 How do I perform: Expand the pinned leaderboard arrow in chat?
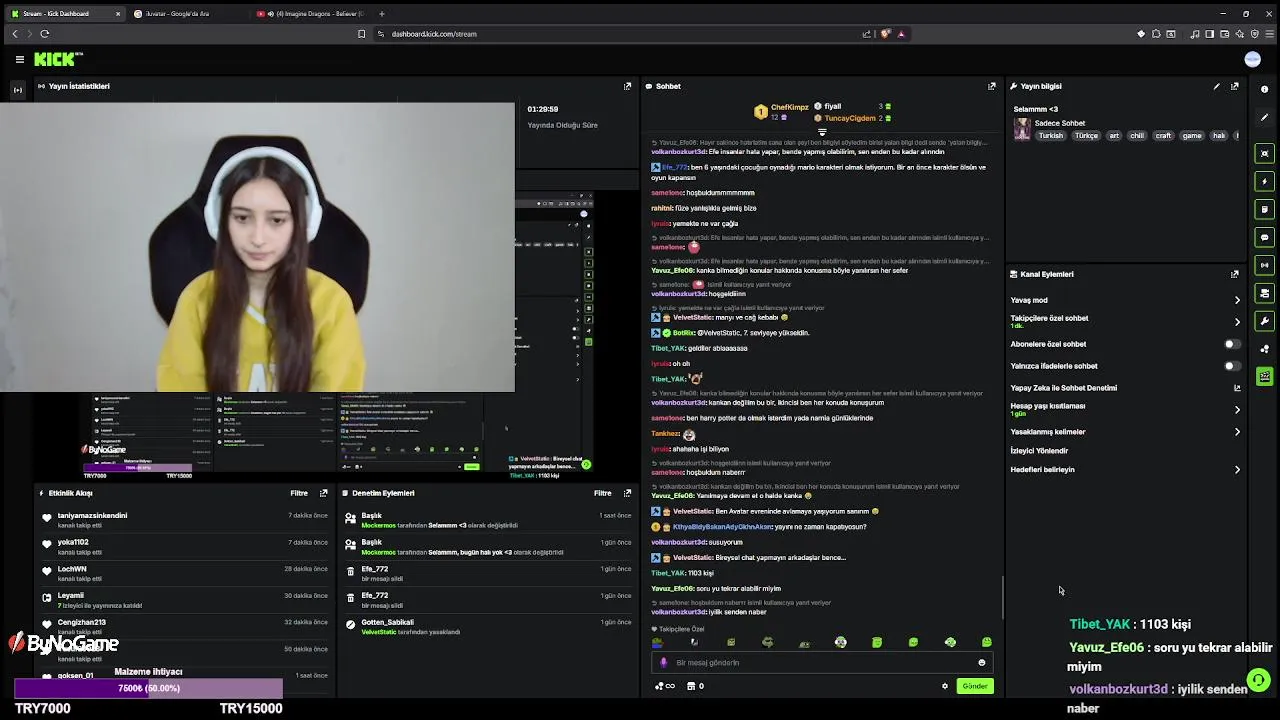click(x=822, y=132)
